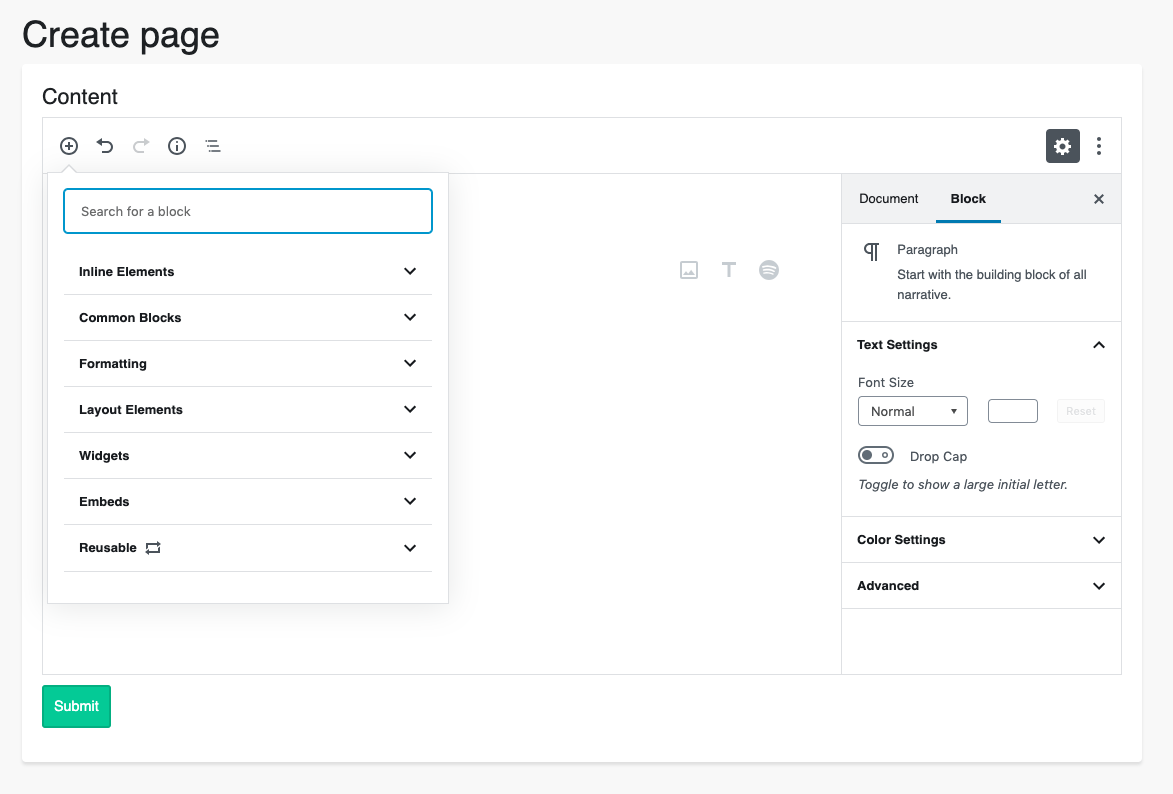The height and width of the screenshot is (794, 1173).
Task: Click the Undo arrow icon
Action: [x=105, y=146]
